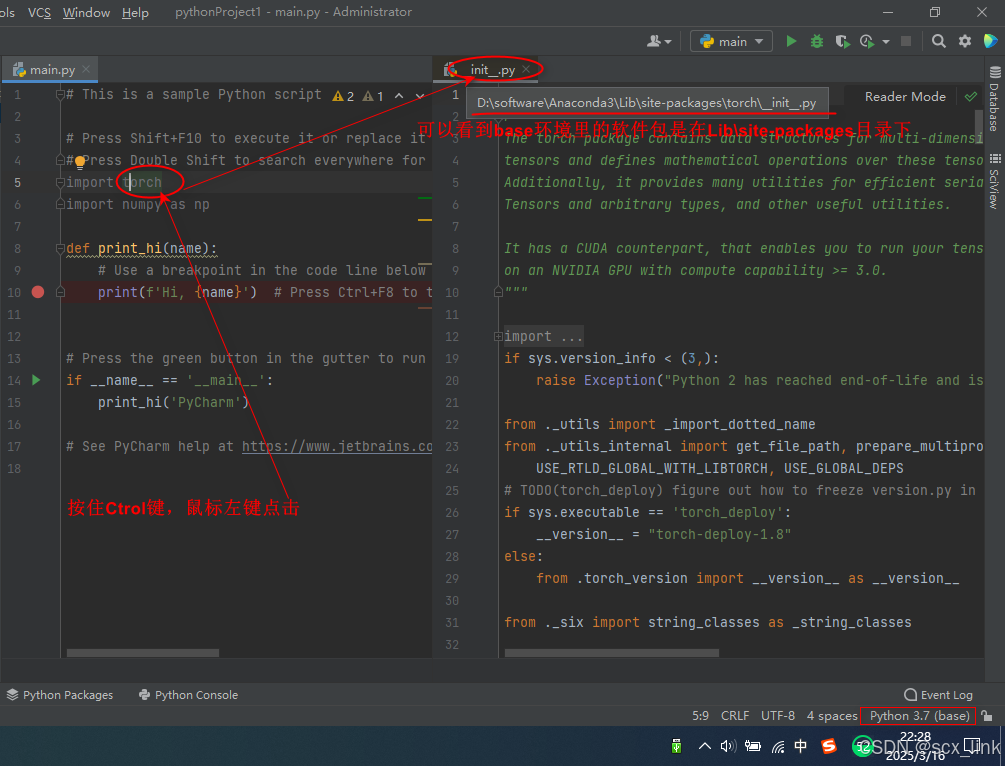This screenshot has width=1005, height=766.
Task: Open the VCS menu
Action: (x=39, y=12)
